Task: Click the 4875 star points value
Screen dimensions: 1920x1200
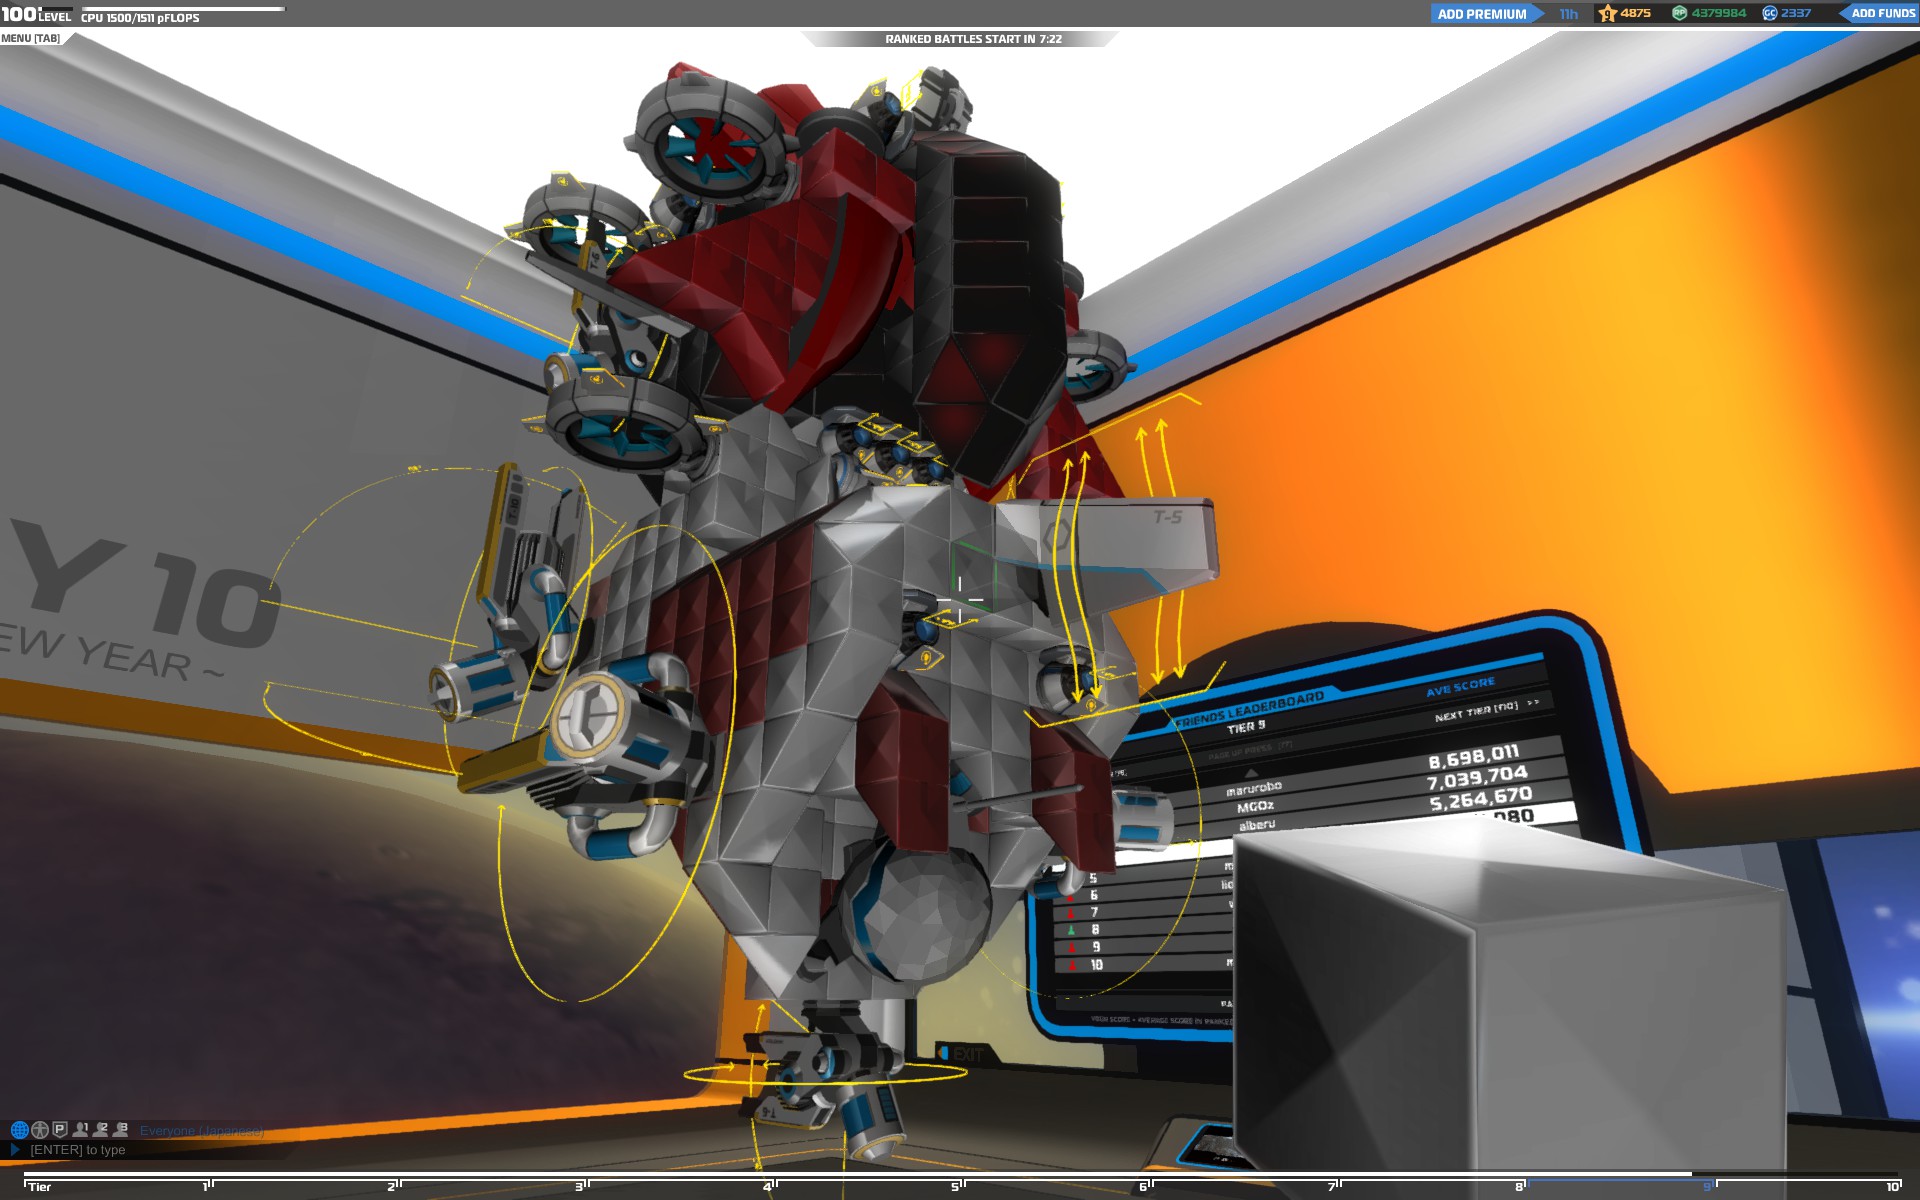Action: tap(1636, 13)
